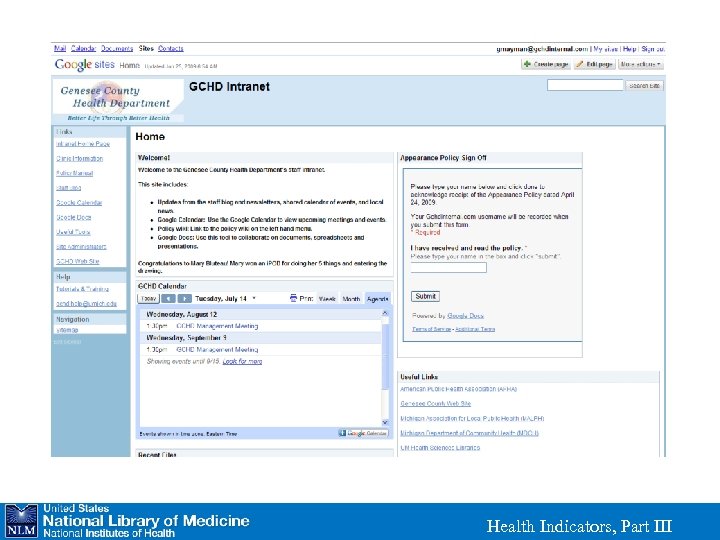720x540 pixels.
Task: Open Tutorials & Training help link
Action: [x=82, y=289]
